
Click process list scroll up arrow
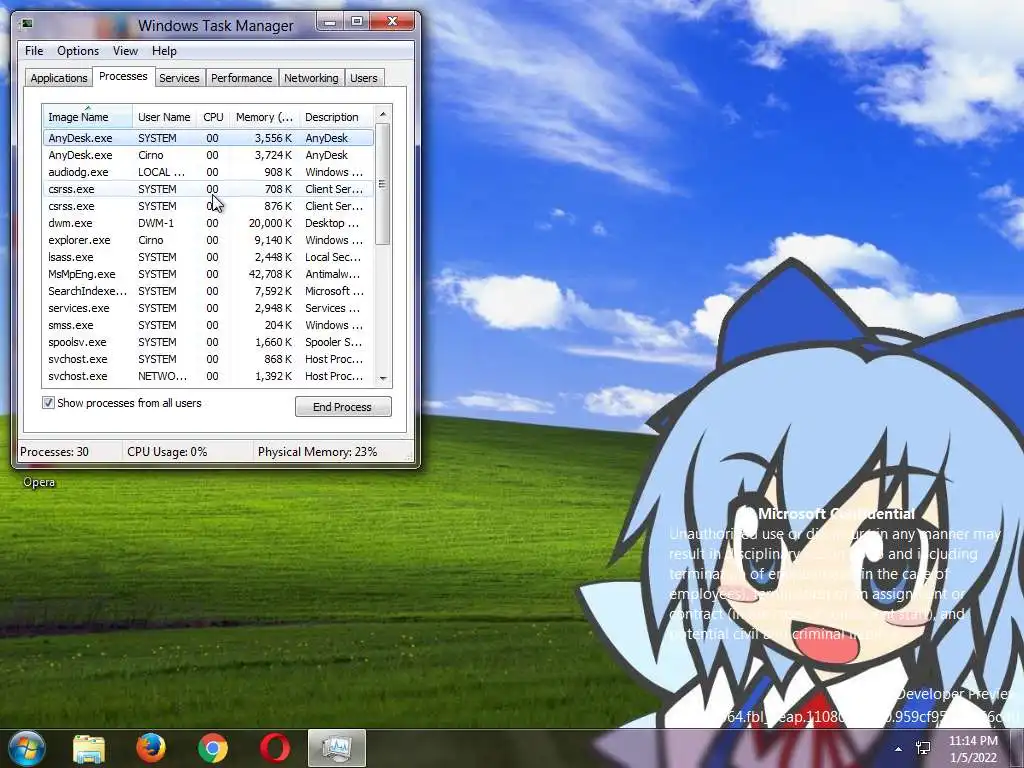click(383, 114)
